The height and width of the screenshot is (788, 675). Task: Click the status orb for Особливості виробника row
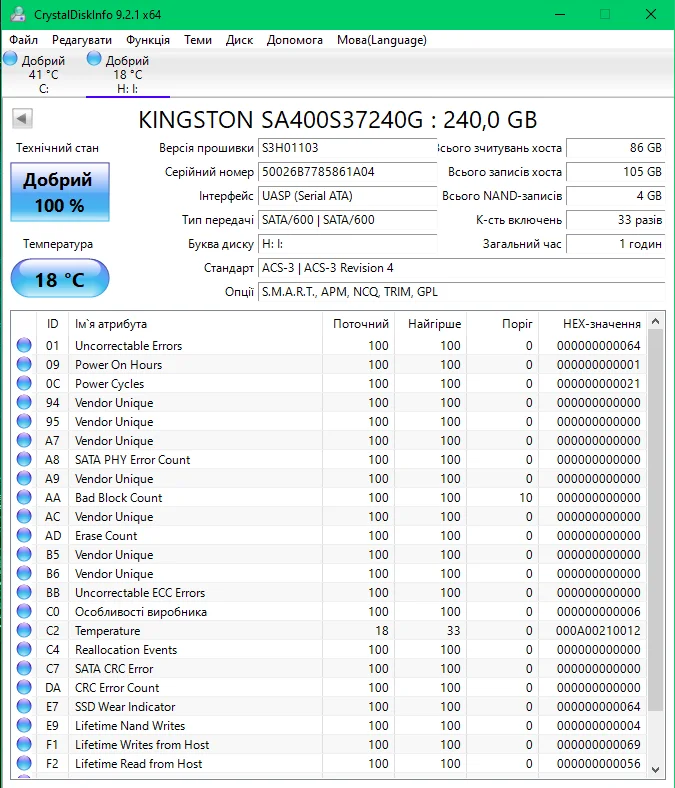pyautogui.click(x=24, y=612)
